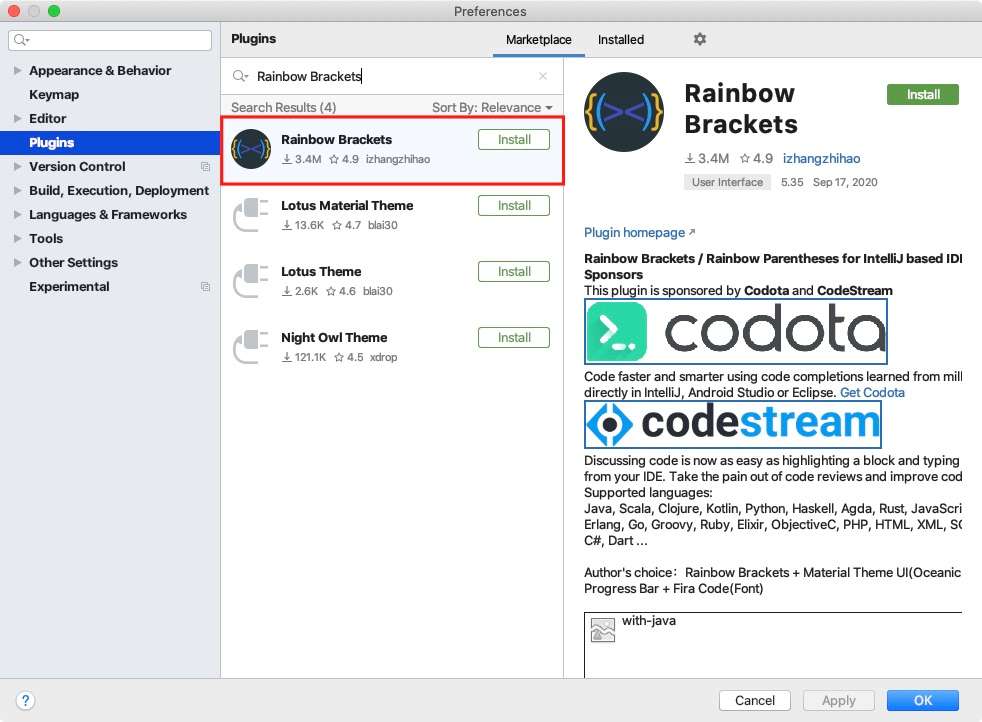This screenshot has width=982, height=722.
Task: Click the magnifier icon in plugin search
Action: pos(240,76)
